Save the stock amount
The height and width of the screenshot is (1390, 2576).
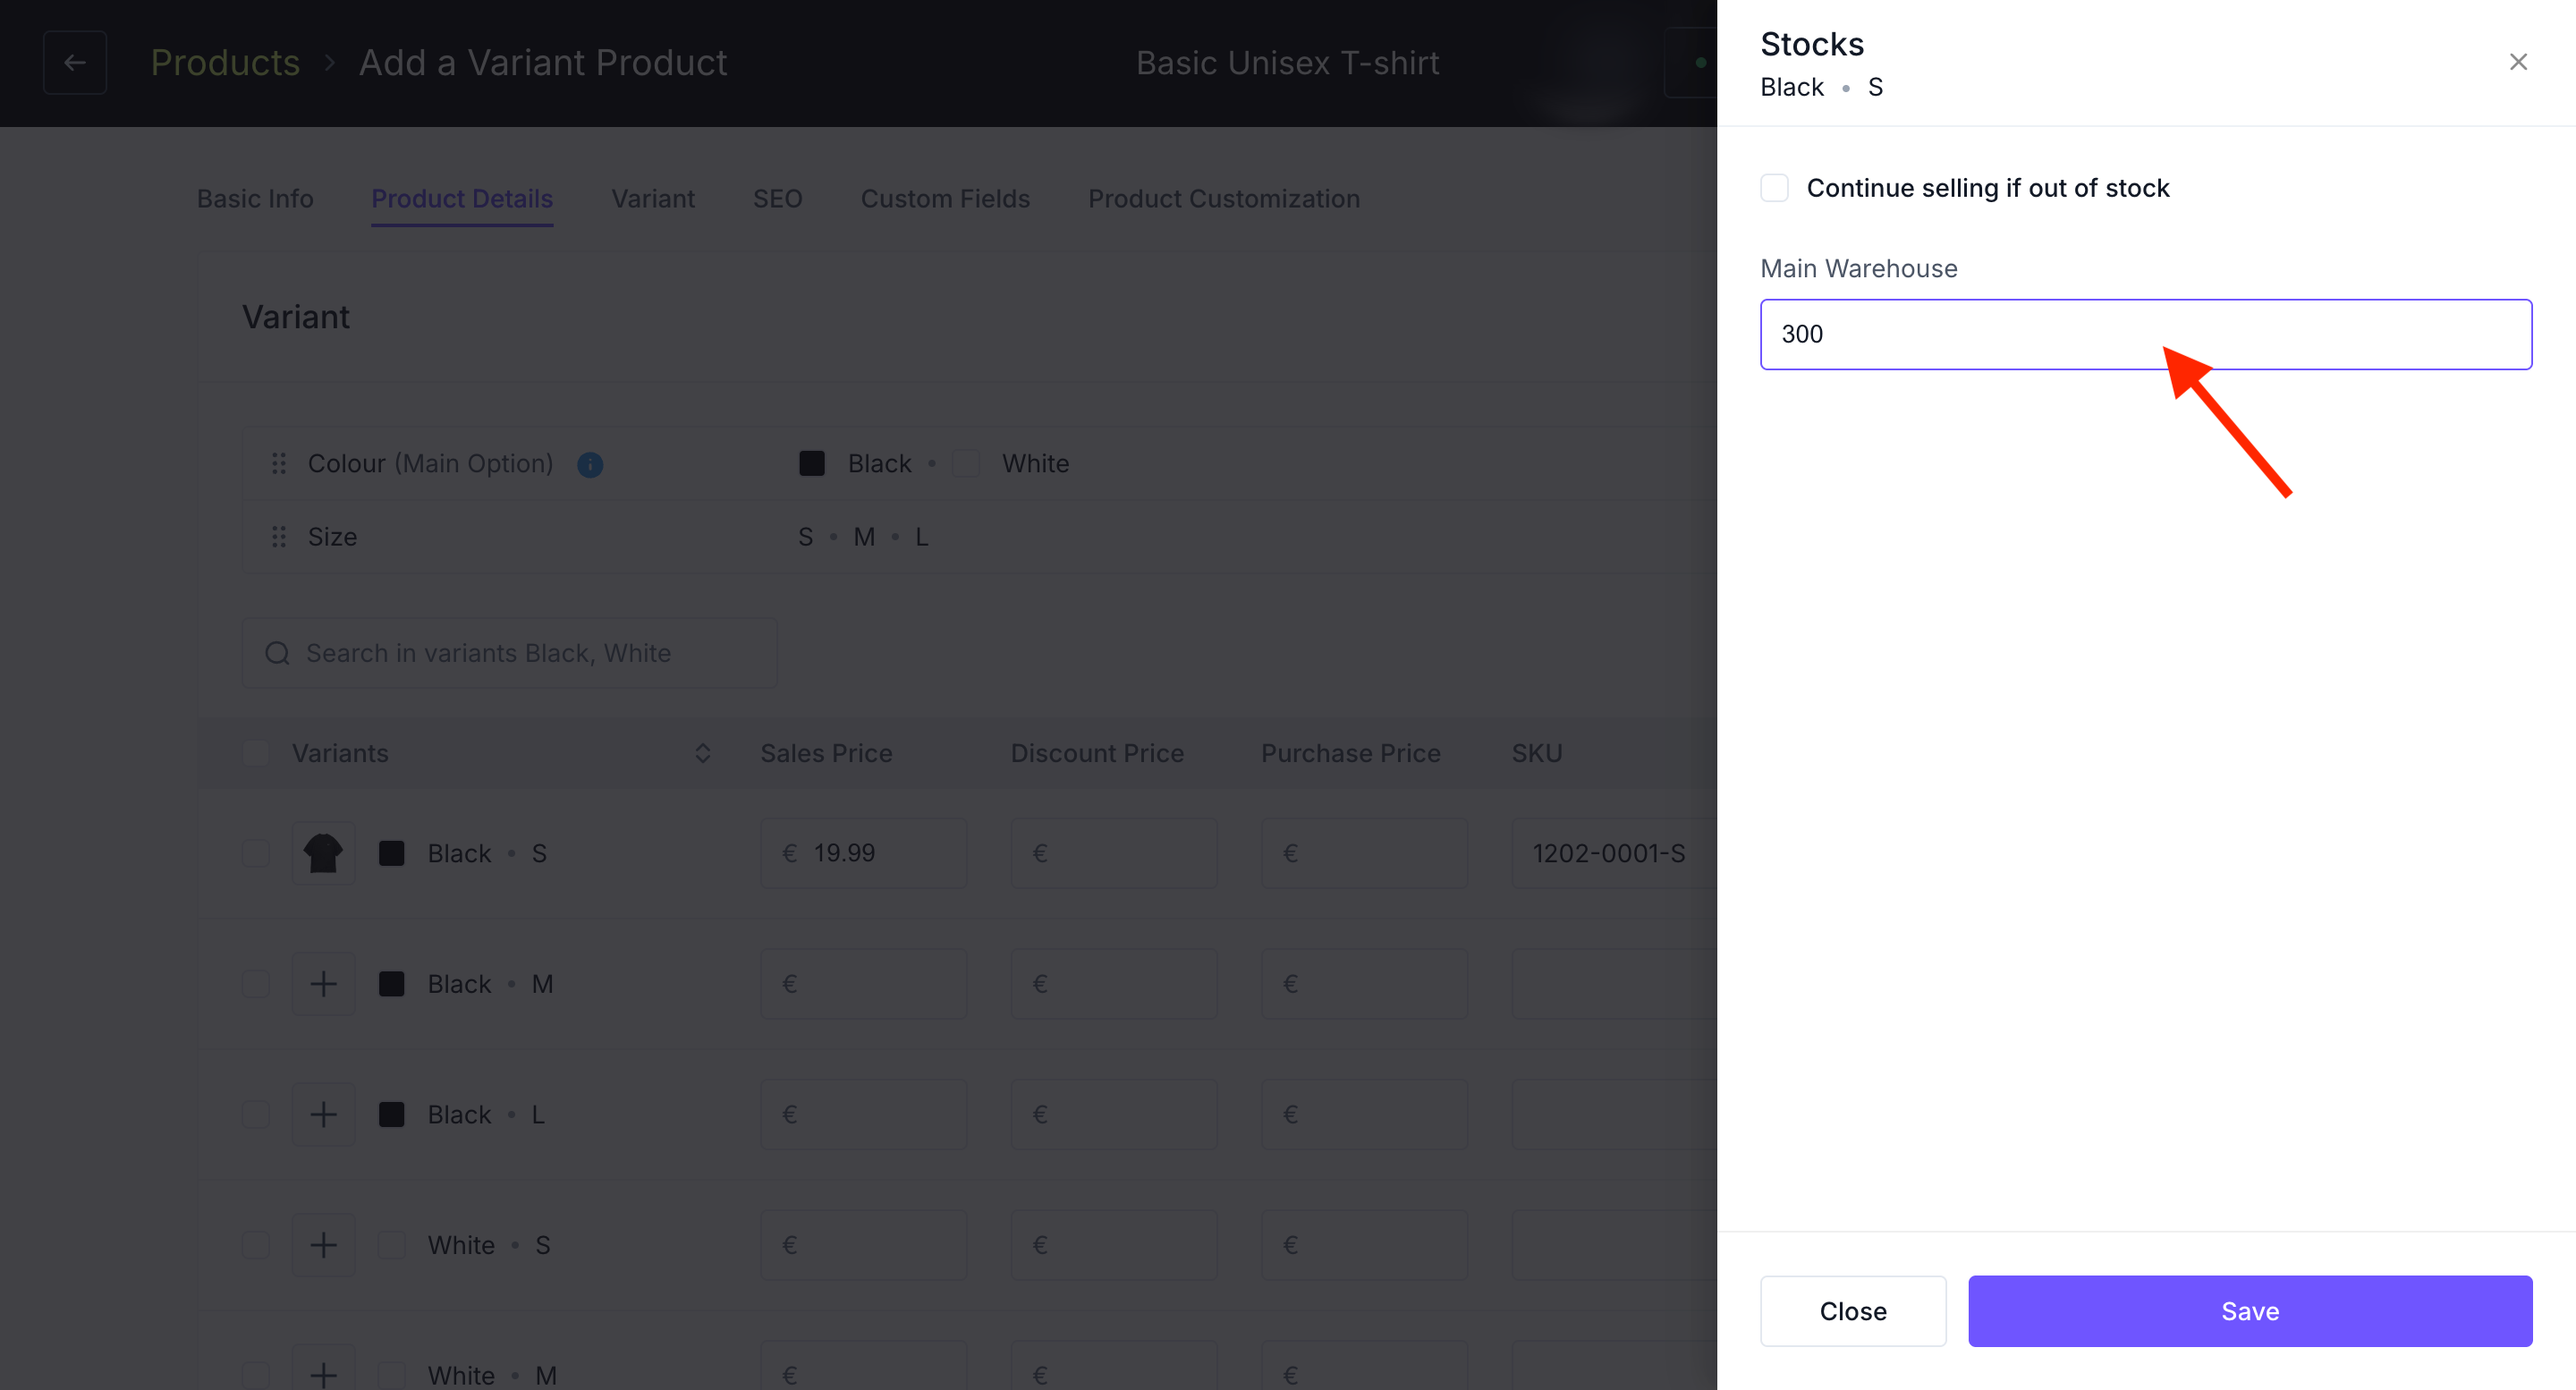(x=2250, y=1311)
